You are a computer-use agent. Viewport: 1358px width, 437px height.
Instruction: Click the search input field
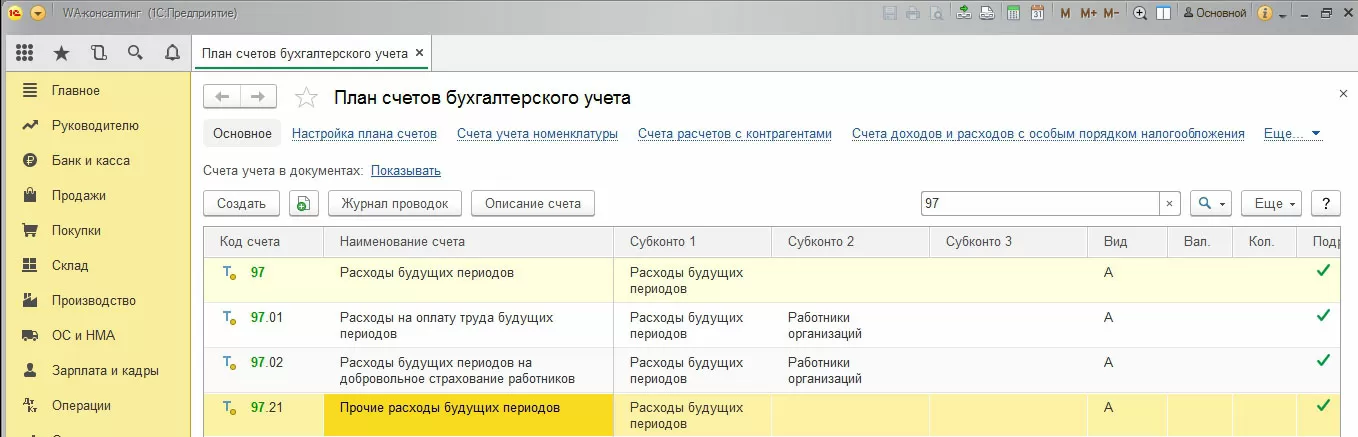coord(1040,203)
